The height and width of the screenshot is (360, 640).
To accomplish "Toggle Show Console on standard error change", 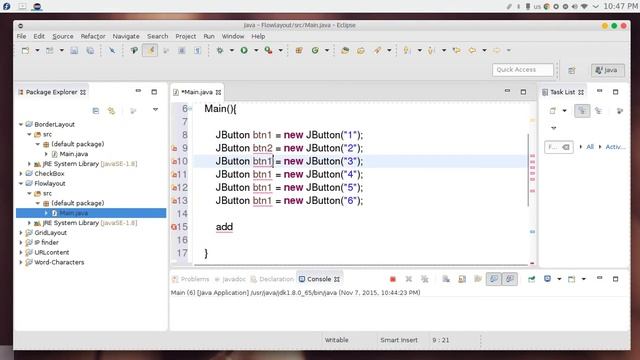I will point(510,279).
